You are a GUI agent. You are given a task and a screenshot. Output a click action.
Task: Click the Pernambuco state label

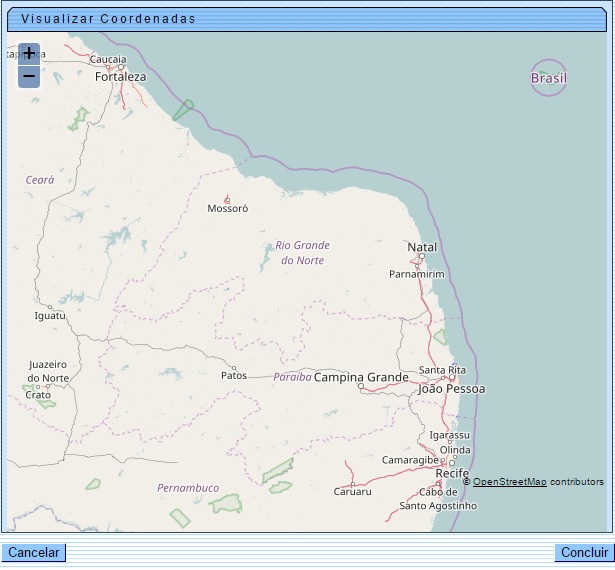(188, 488)
